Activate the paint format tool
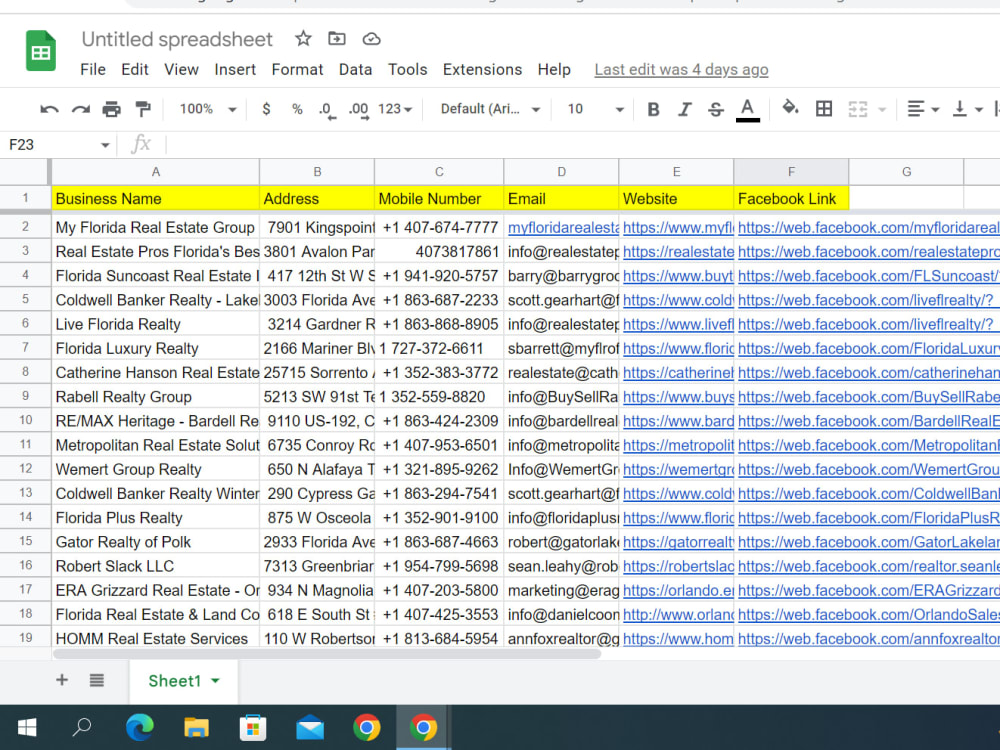 [x=143, y=110]
